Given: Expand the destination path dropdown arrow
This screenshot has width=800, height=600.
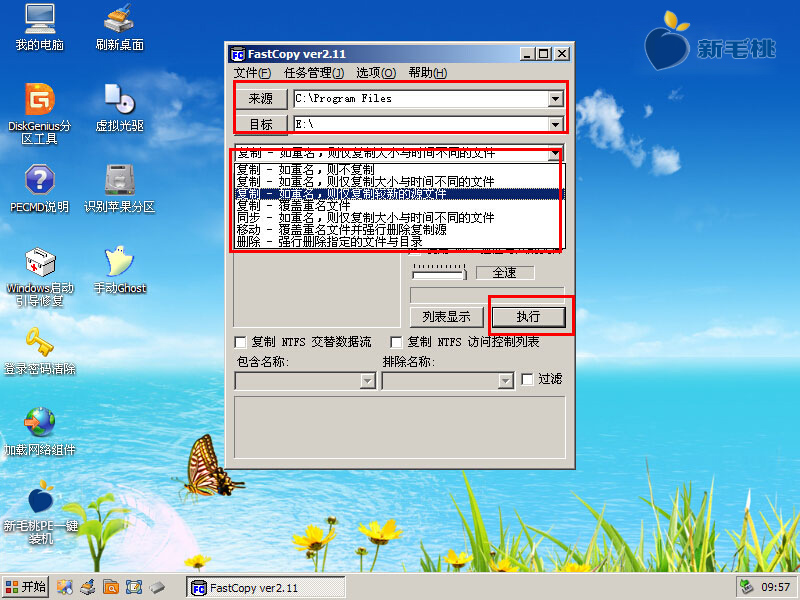Looking at the screenshot, I should tap(556, 124).
